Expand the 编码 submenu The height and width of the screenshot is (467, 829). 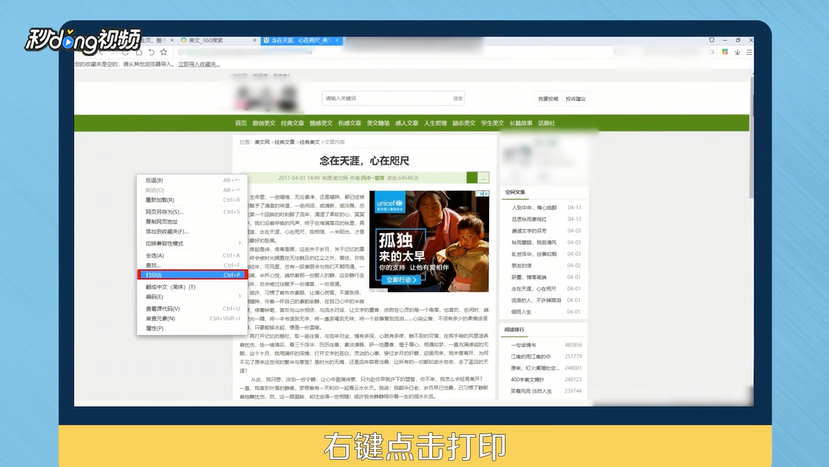[192, 297]
